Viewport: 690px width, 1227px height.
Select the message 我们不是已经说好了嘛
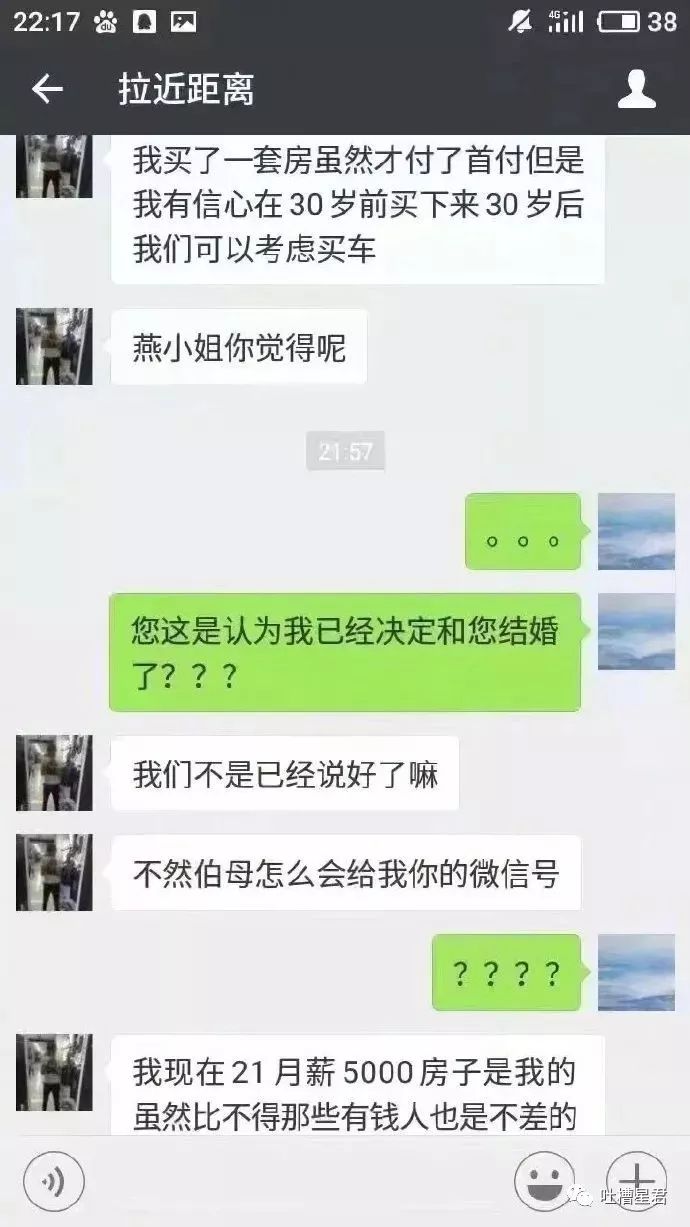(285, 774)
